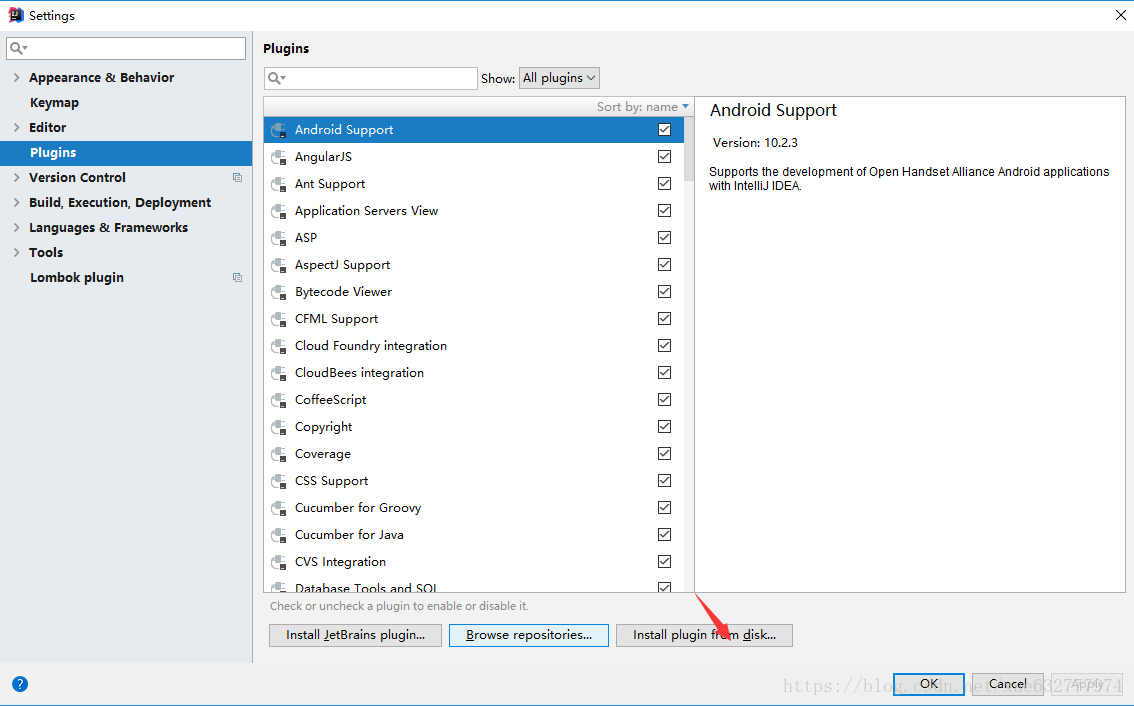Focus the plugins search input field
This screenshot has height=706, width=1134.
[371, 78]
